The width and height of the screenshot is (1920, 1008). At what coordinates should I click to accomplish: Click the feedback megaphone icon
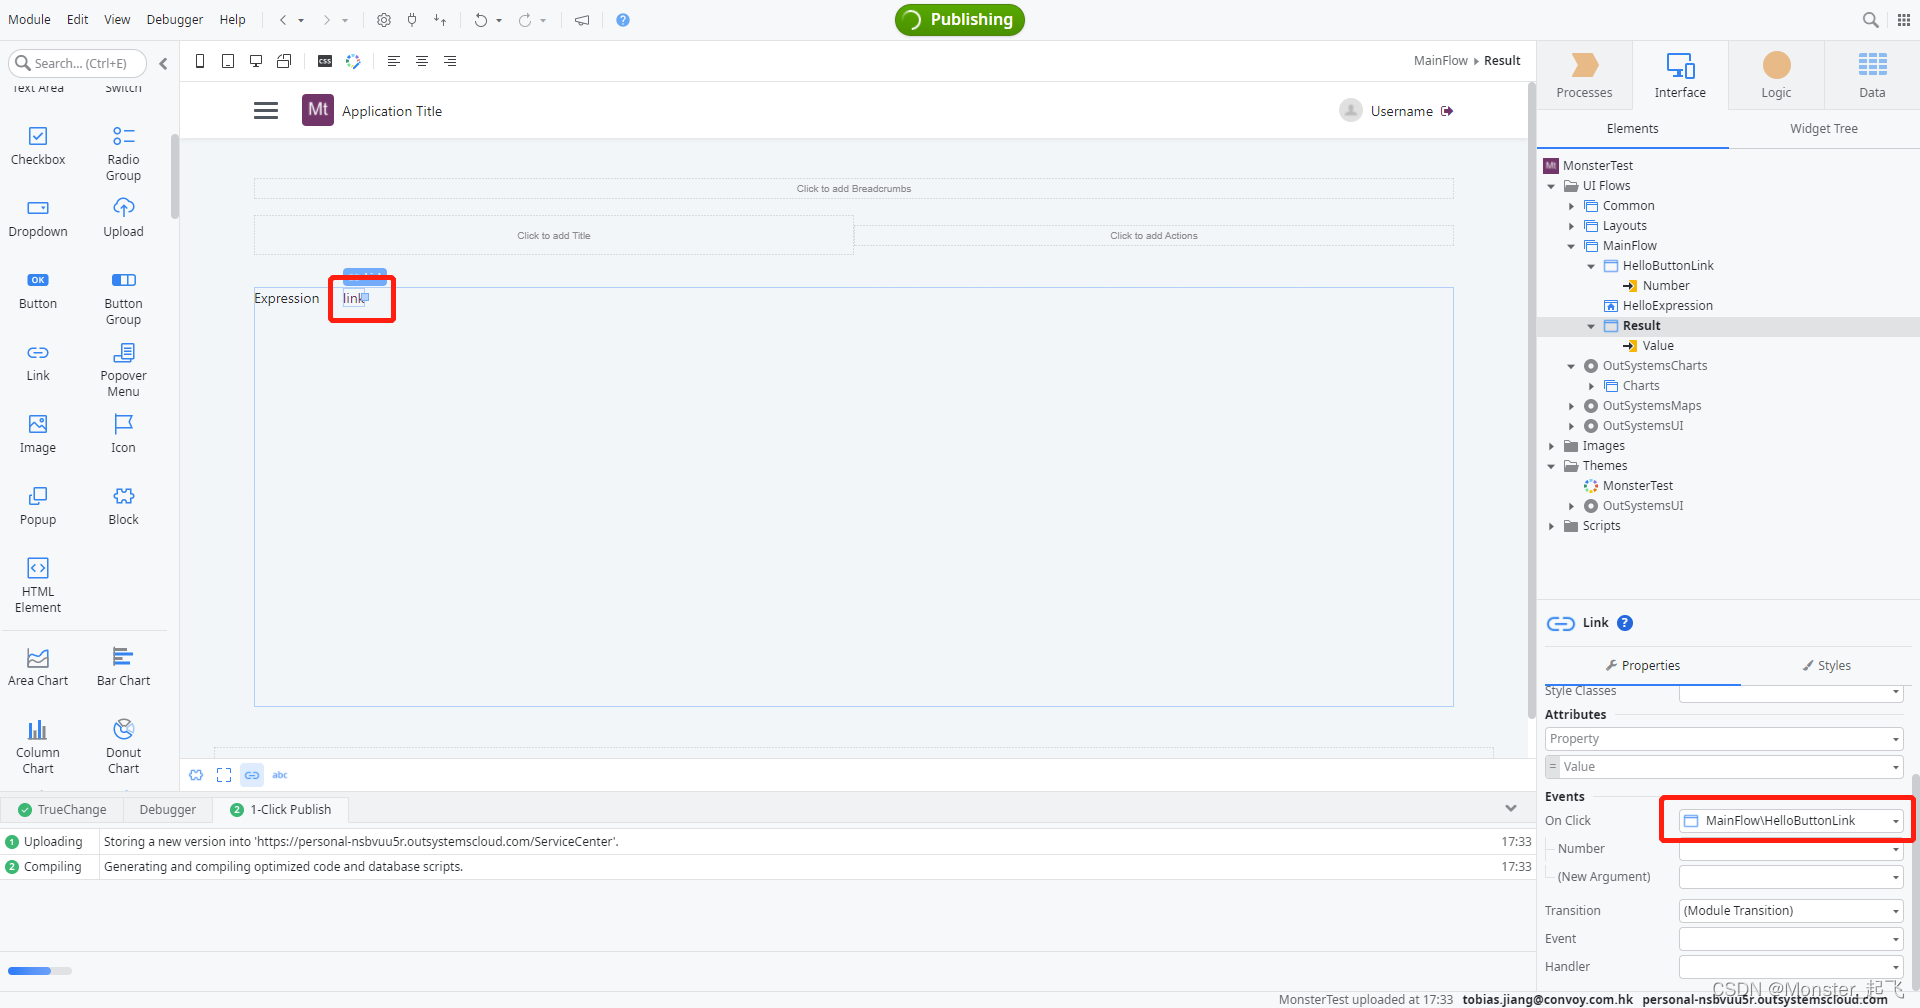tap(582, 20)
